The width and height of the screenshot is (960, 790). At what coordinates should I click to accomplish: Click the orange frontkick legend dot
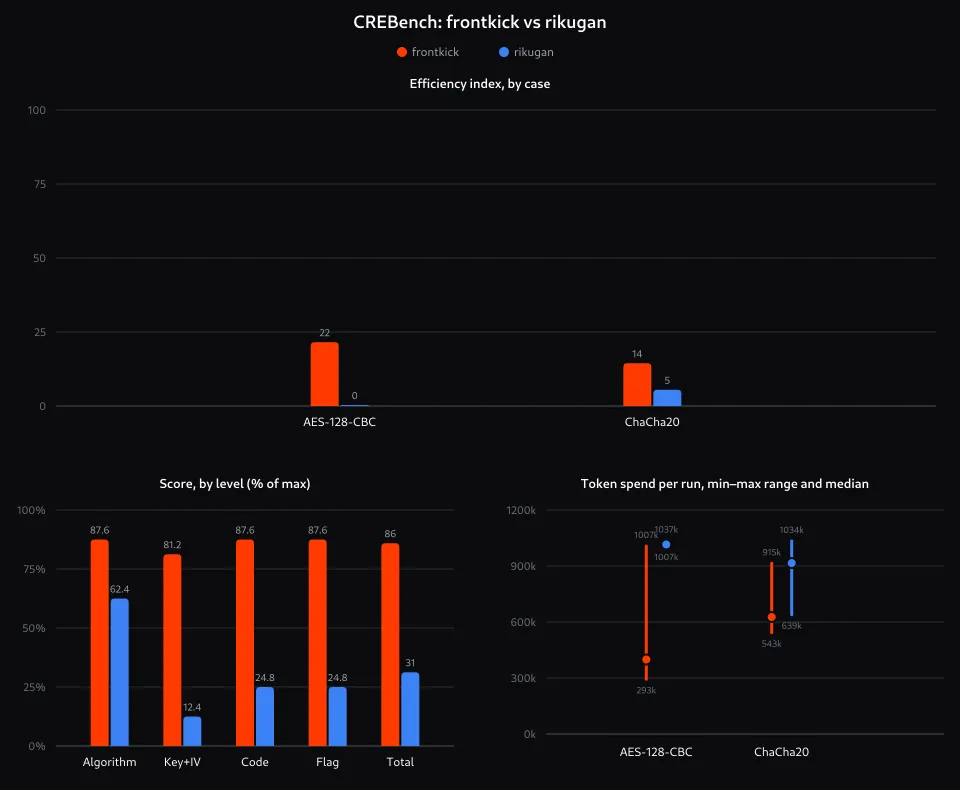pos(402,52)
